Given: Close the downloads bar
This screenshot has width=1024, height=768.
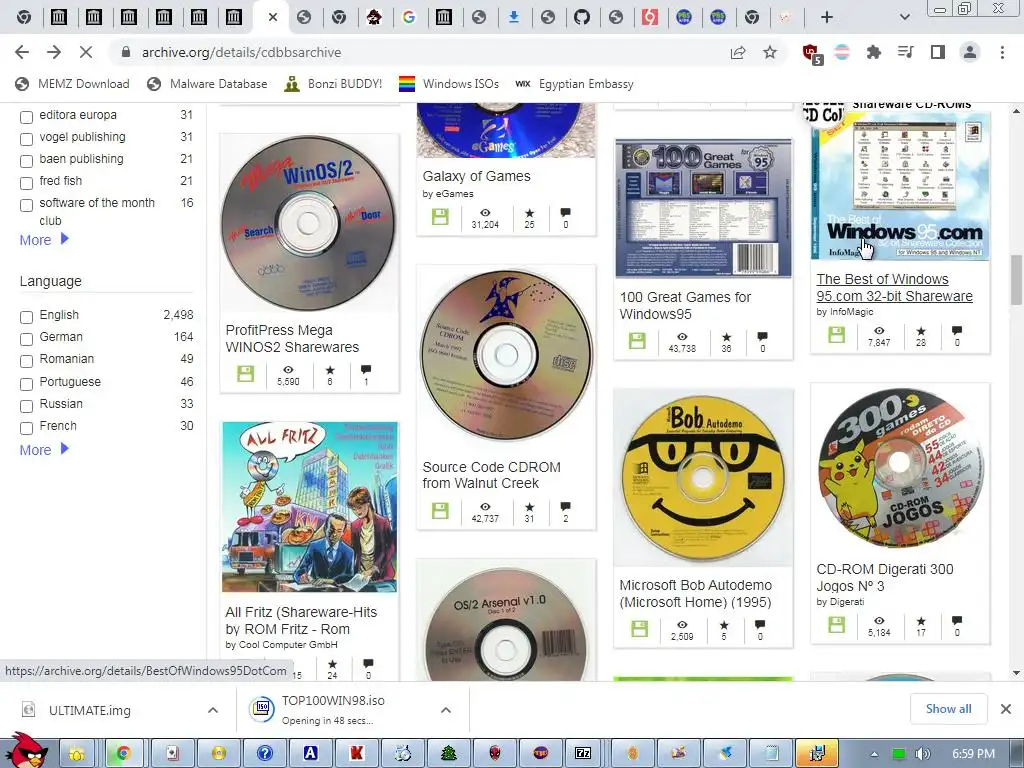Looking at the screenshot, I should (1006, 709).
